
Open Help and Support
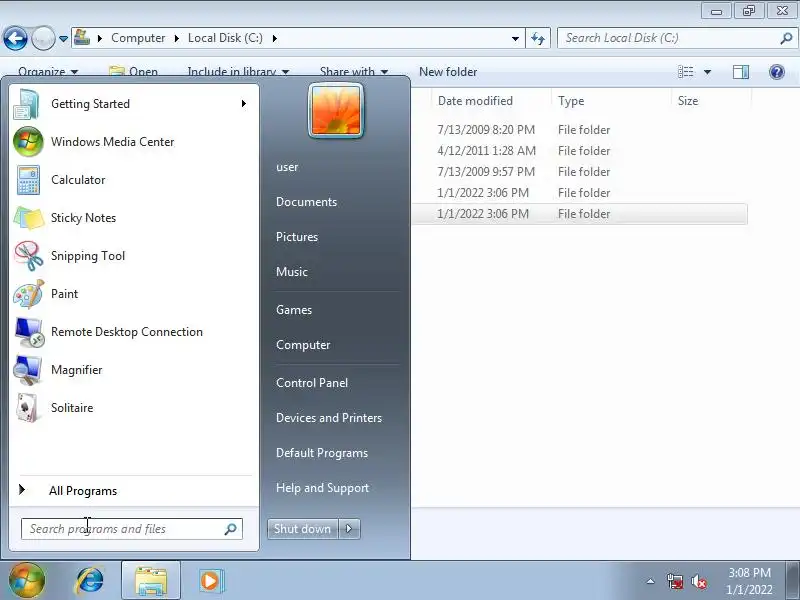[322, 488]
